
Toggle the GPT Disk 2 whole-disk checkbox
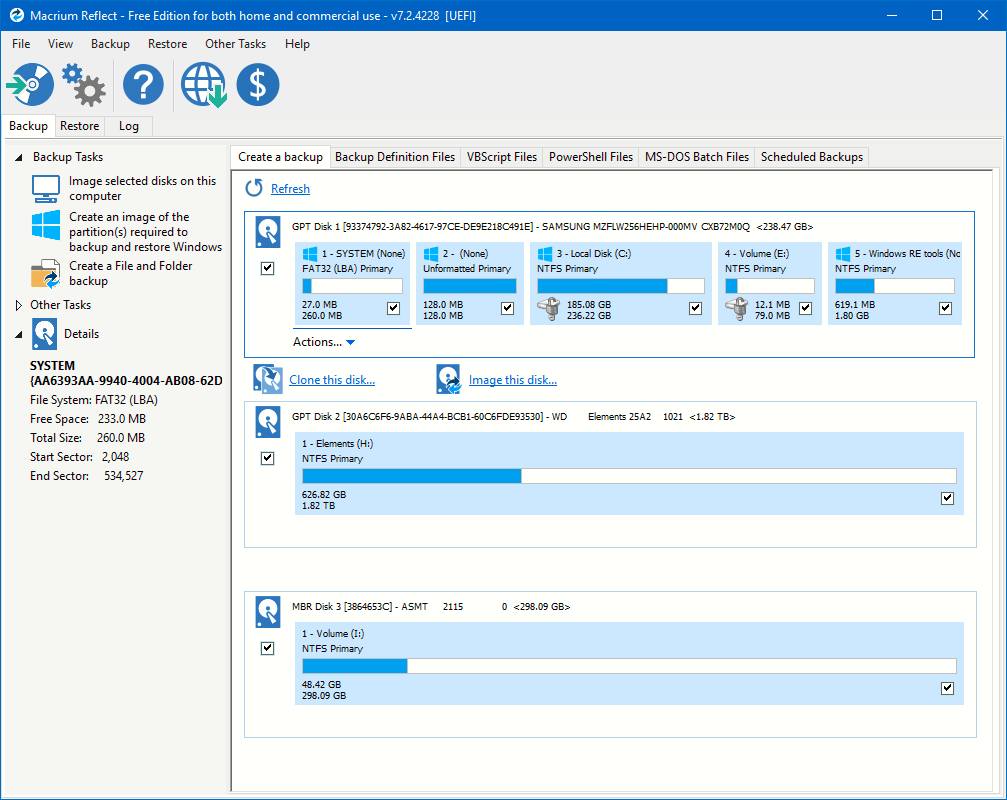coord(268,458)
